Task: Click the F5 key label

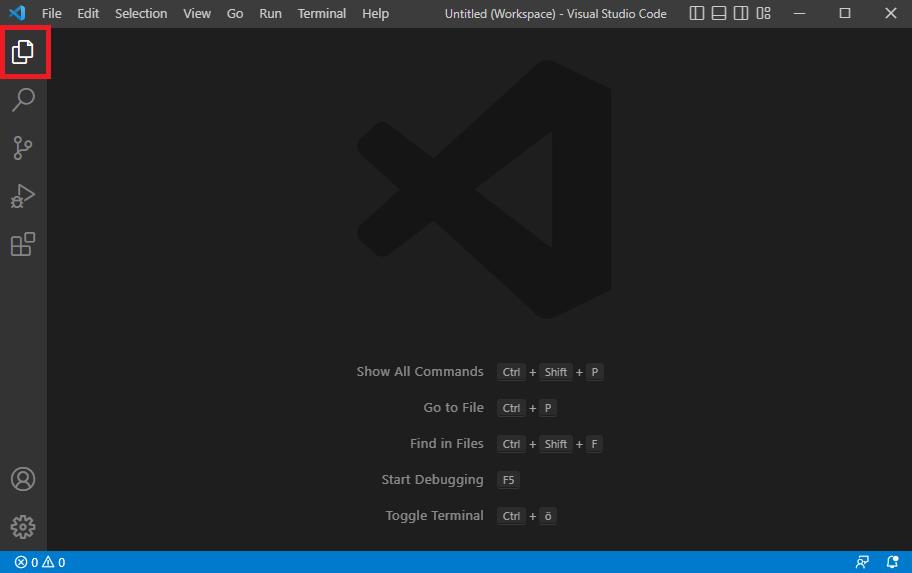Action: (x=508, y=480)
